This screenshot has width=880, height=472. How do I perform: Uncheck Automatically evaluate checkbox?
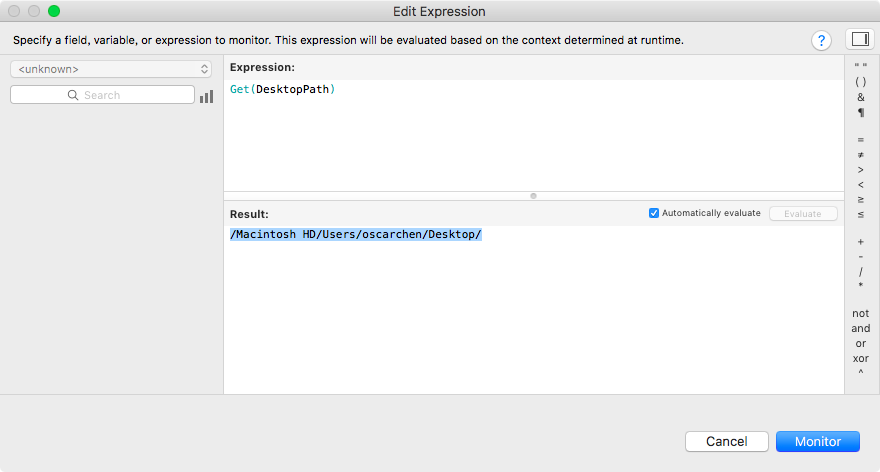(x=654, y=213)
